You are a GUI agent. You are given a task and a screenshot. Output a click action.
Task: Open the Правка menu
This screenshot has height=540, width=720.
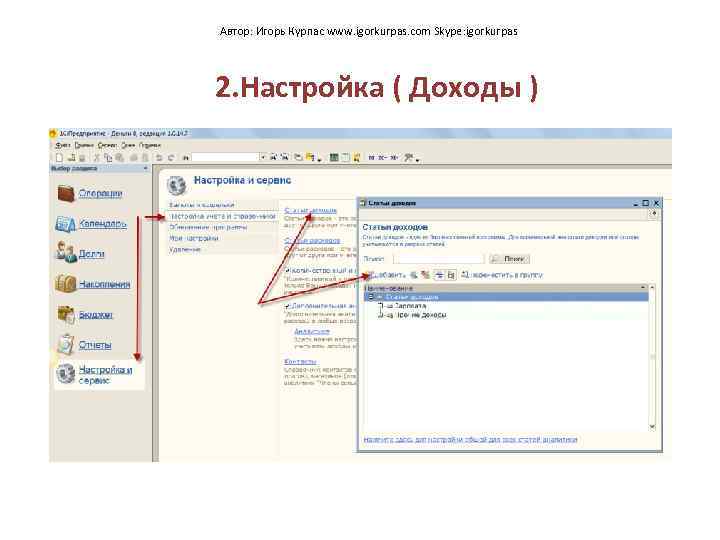(84, 145)
